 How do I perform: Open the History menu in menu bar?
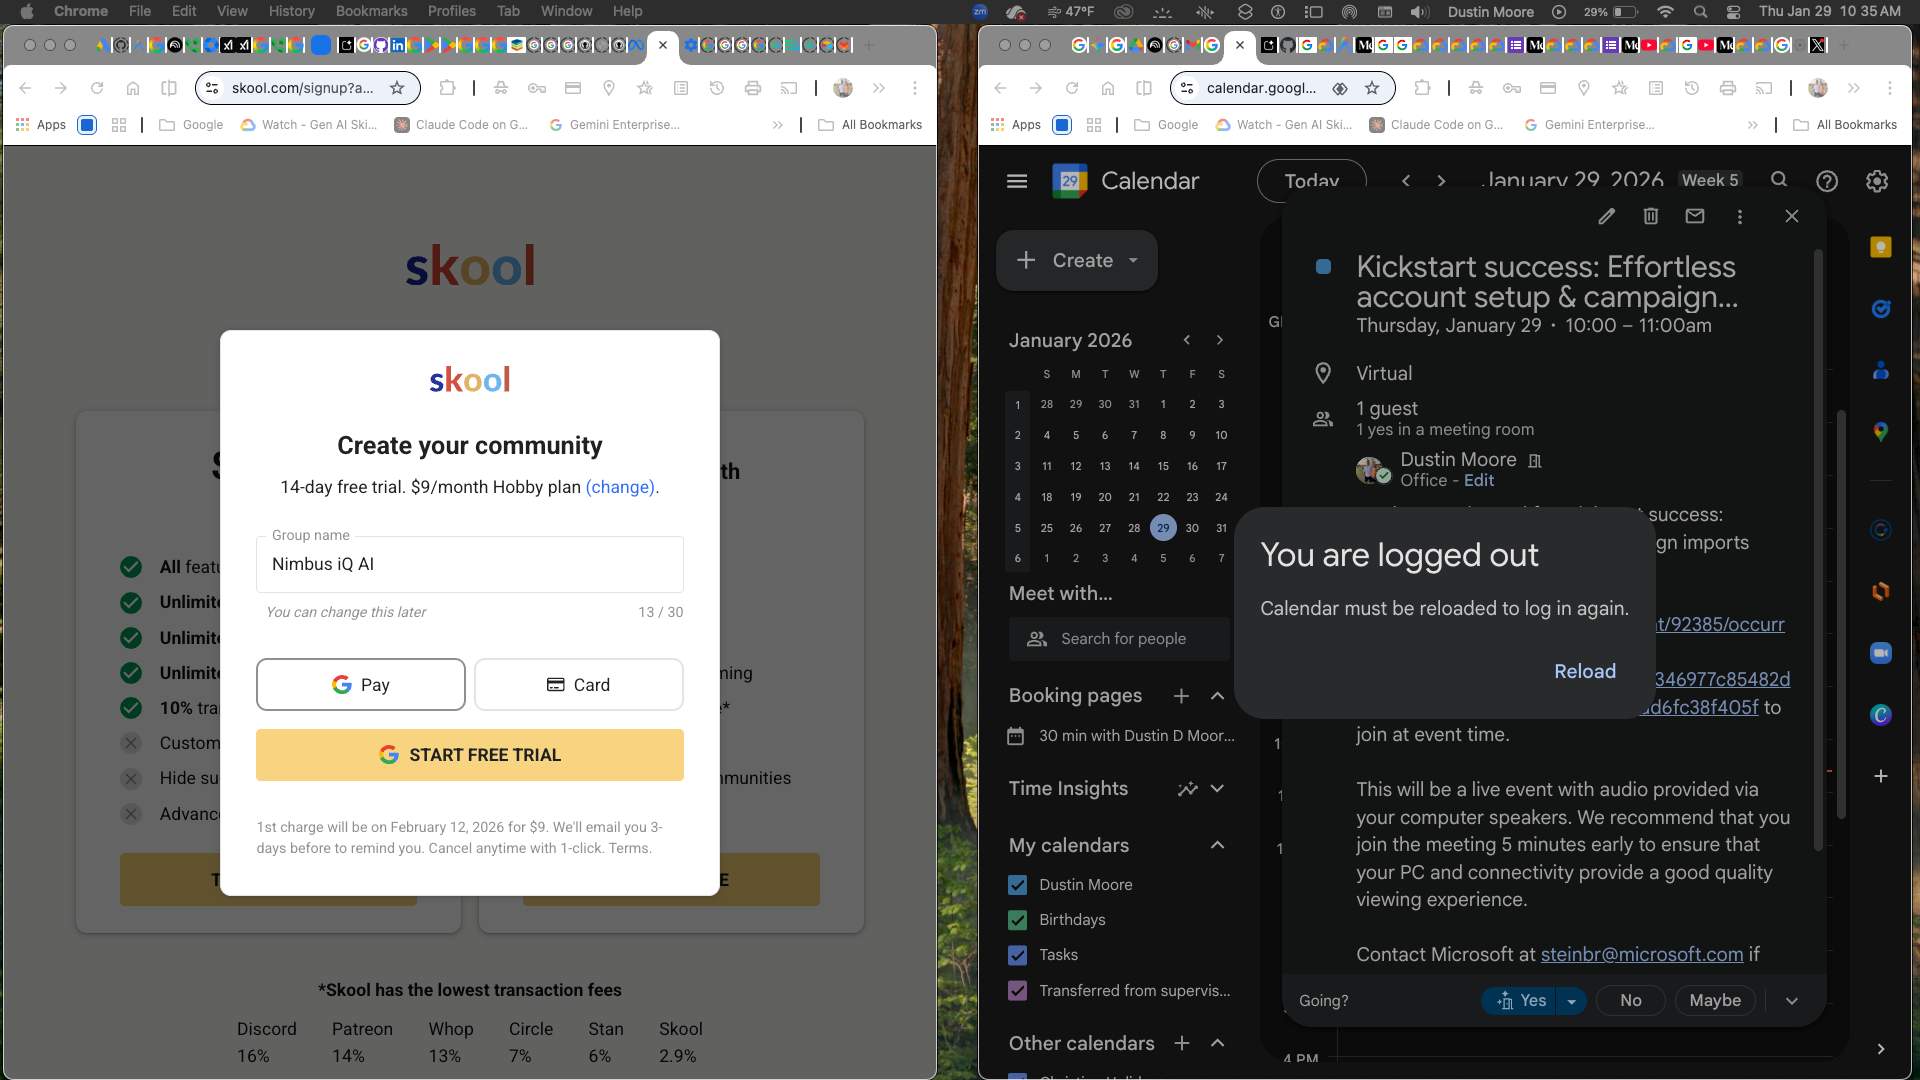click(x=291, y=11)
